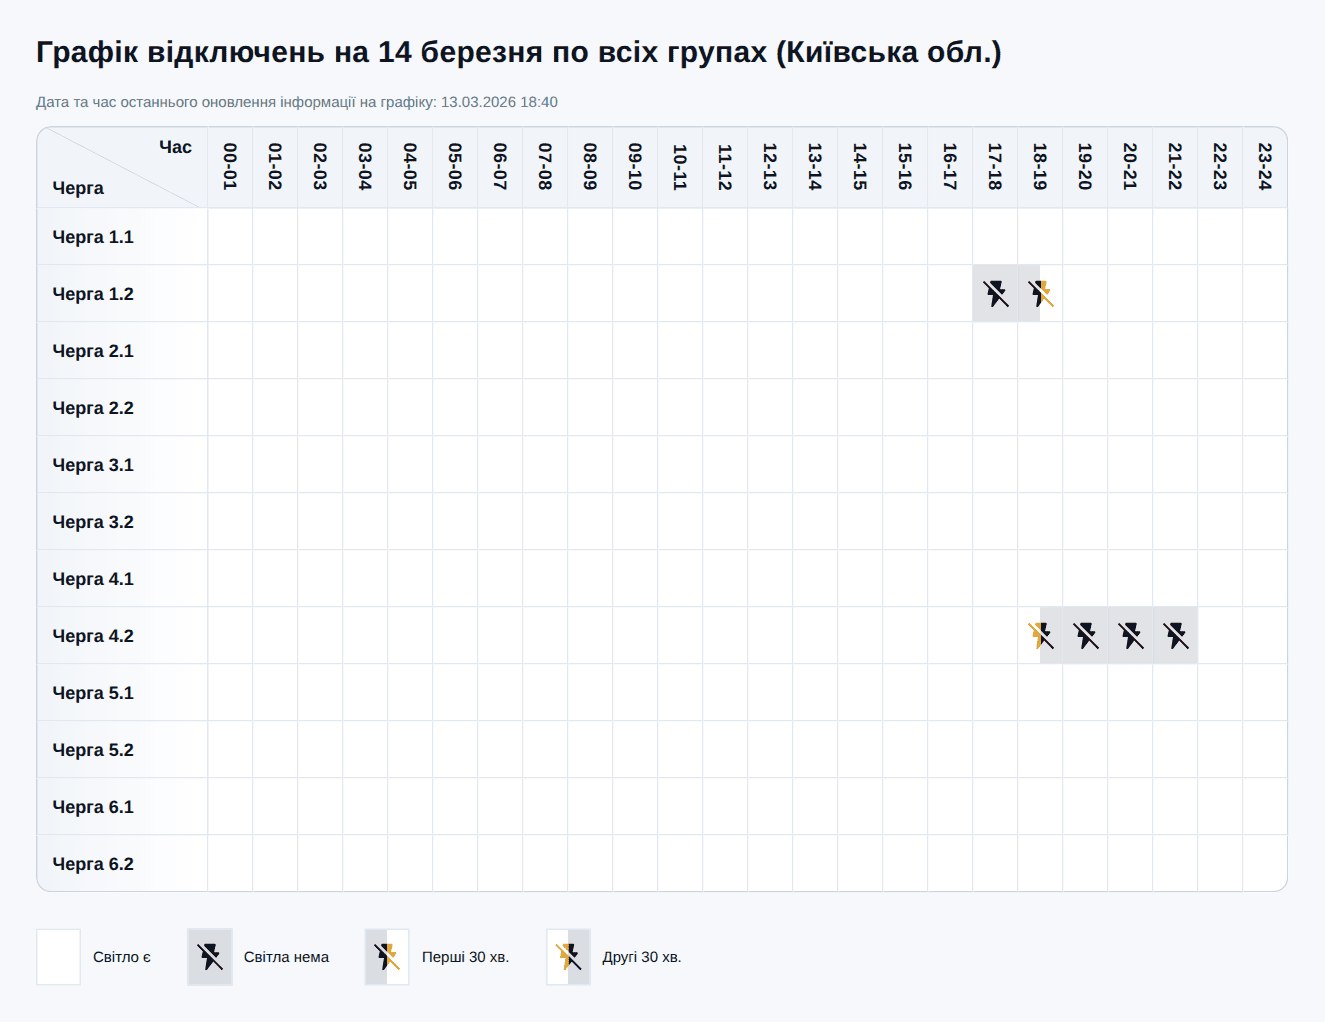1325x1022 pixels.
Task: Click the Другі 30 хв. legend icon
Action: click(568, 957)
